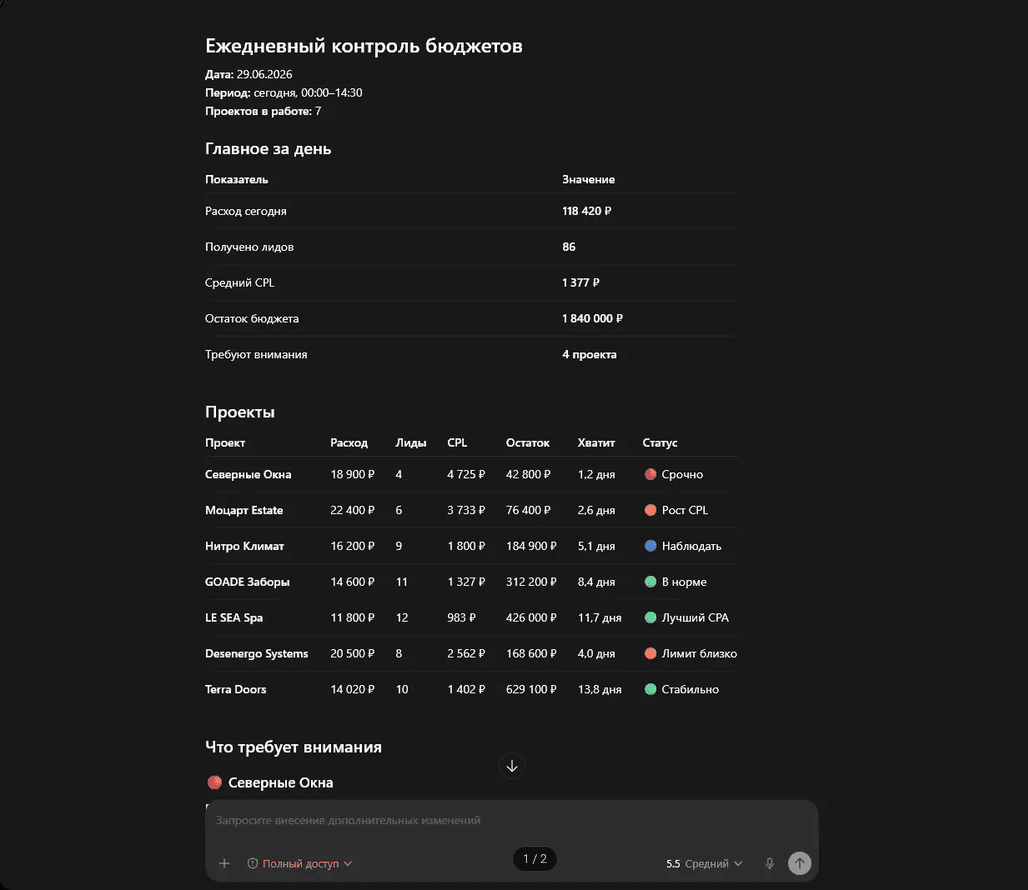Viewport: 1028px width, 890px height.
Task: Click orange status dot beside Лимит близко
Action: (650, 653)
